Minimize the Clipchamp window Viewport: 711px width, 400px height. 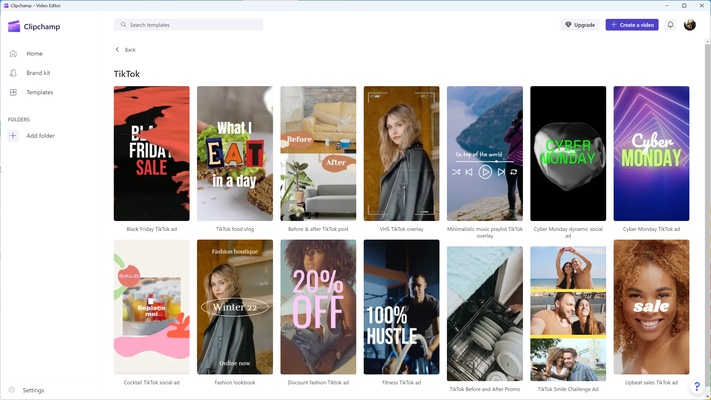[x=667, y=5]
